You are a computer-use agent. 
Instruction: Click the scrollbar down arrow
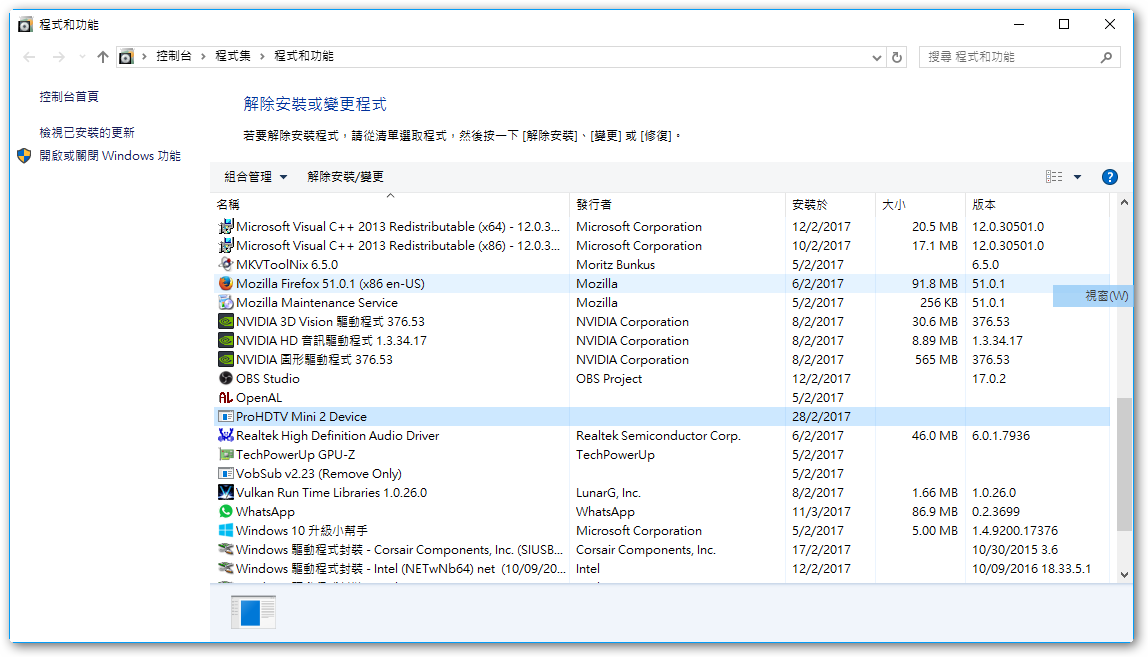click(1125, 575)
